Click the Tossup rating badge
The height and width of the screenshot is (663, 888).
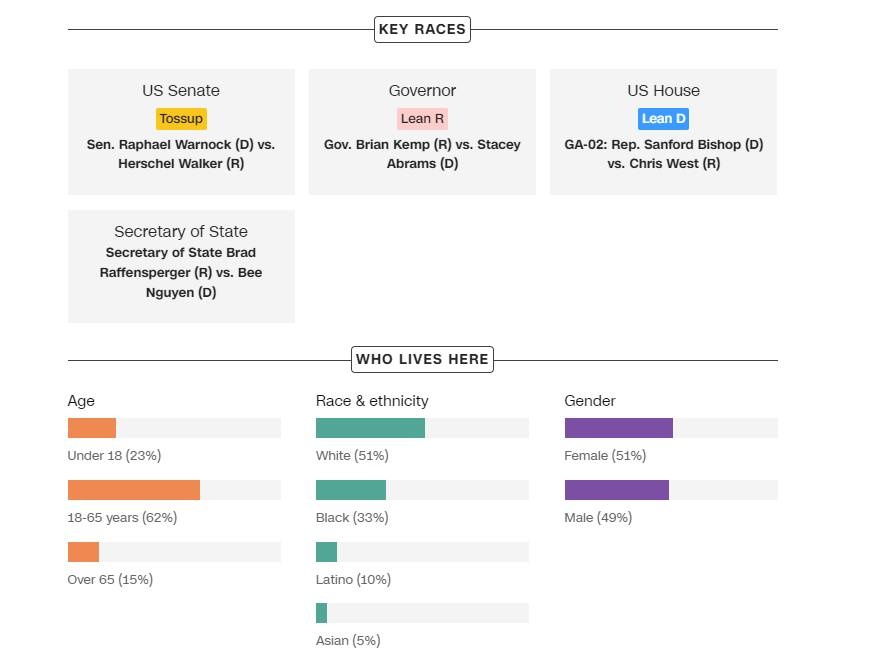tap(181, 119)
